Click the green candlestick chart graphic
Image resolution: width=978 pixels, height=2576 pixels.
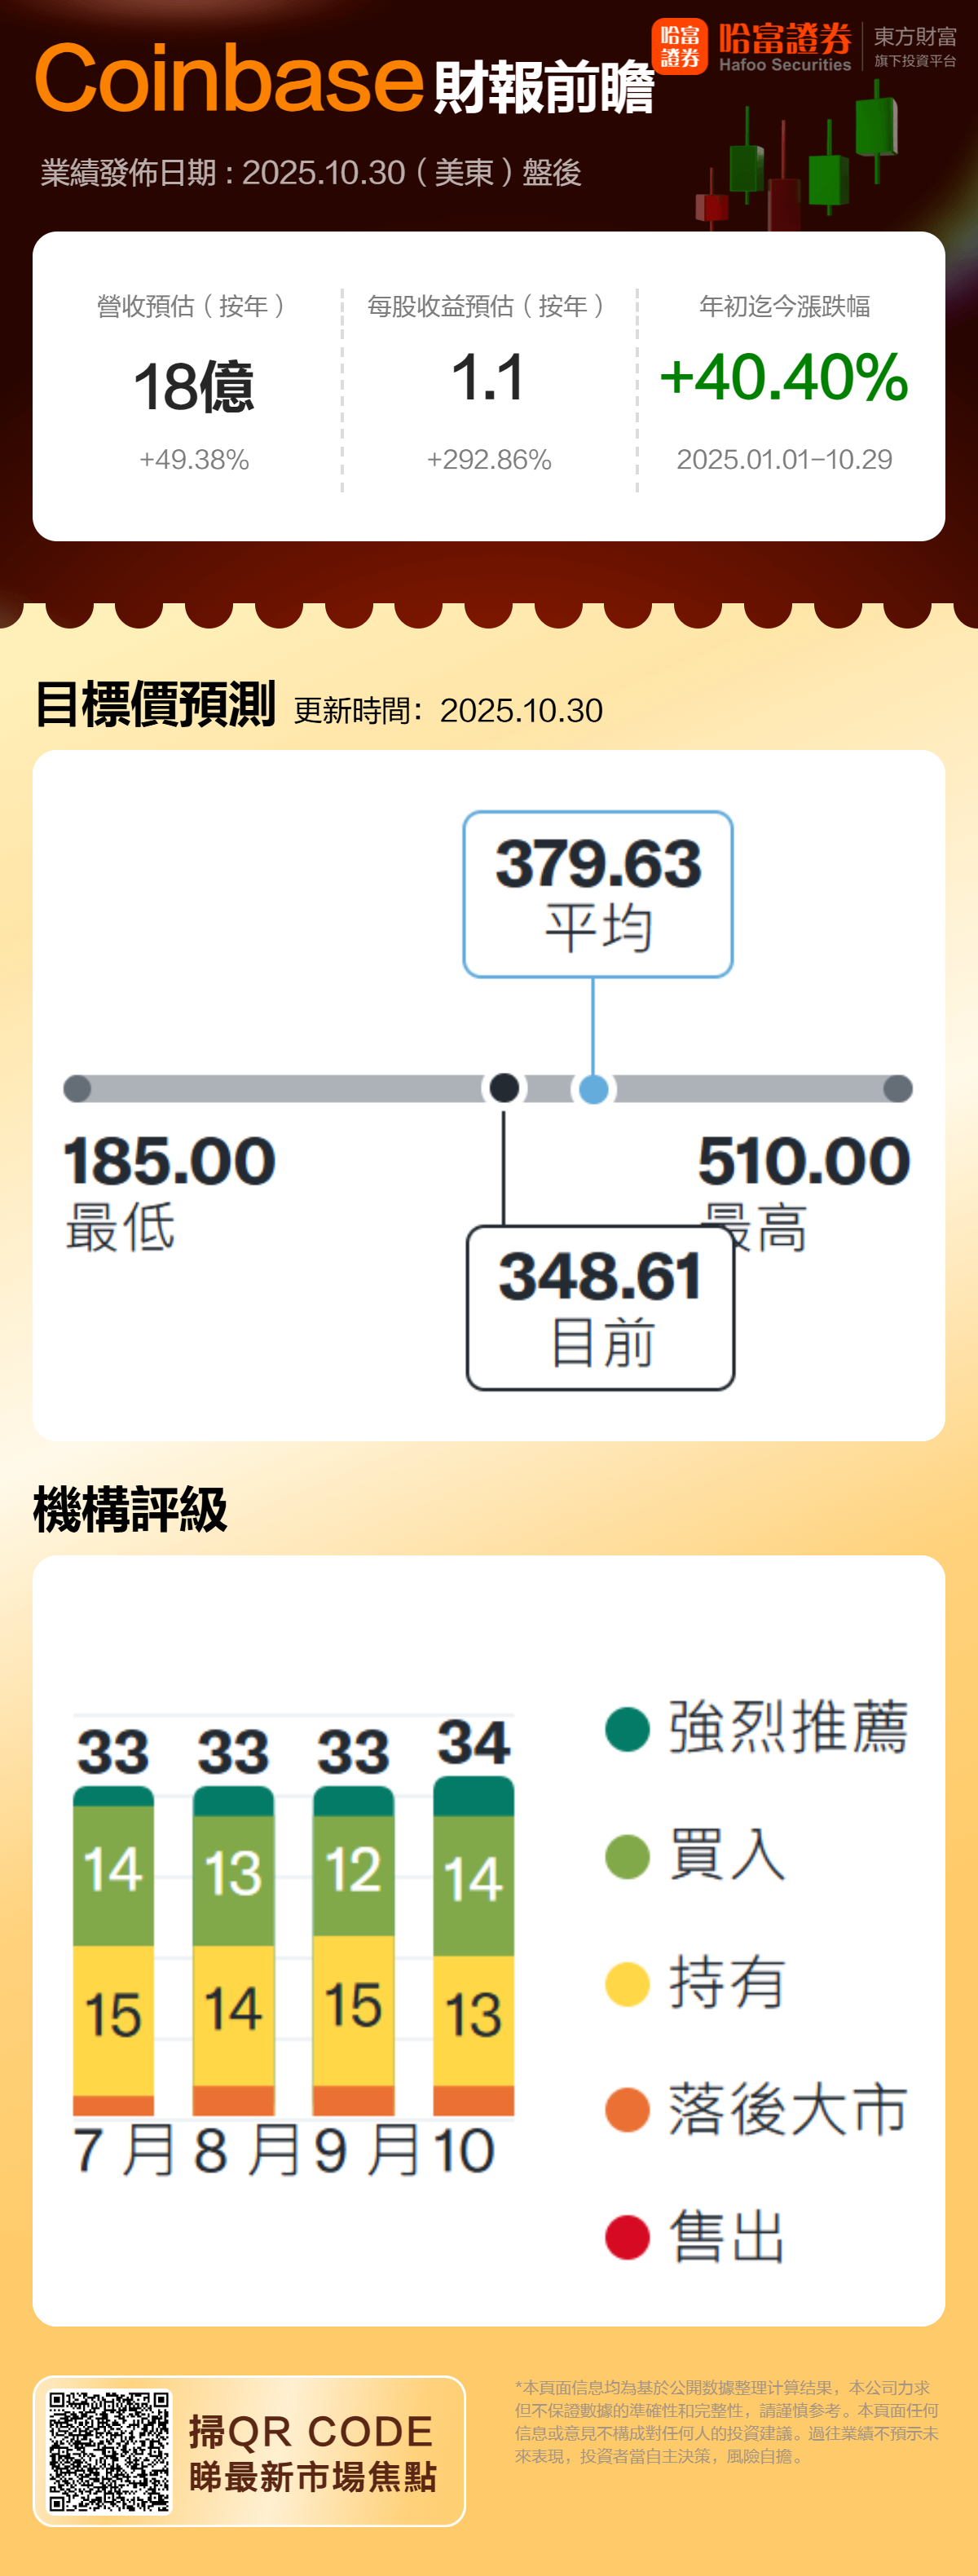800,159
